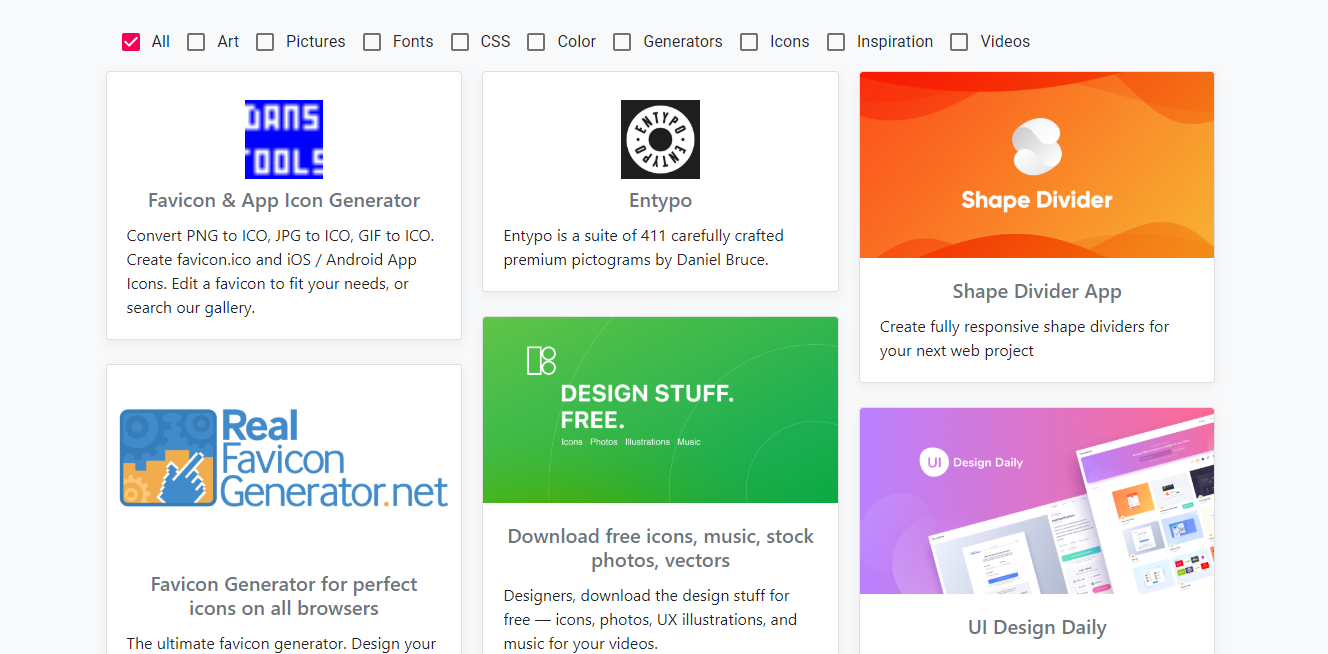Viewport: 1328px width, 654px height.
Task: Click the Entypo circular logo
Action: (x=660, y=139)
